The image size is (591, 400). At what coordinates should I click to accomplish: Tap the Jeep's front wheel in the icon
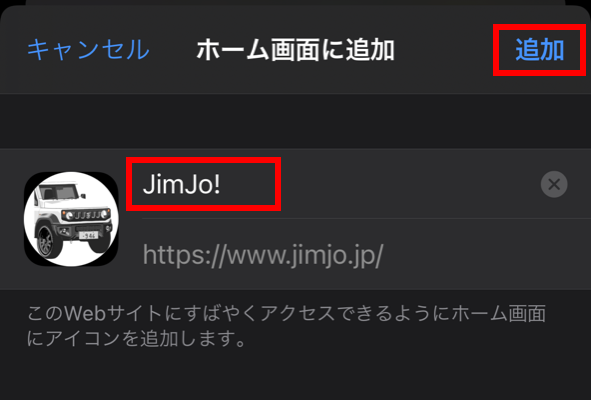point(48,242)
